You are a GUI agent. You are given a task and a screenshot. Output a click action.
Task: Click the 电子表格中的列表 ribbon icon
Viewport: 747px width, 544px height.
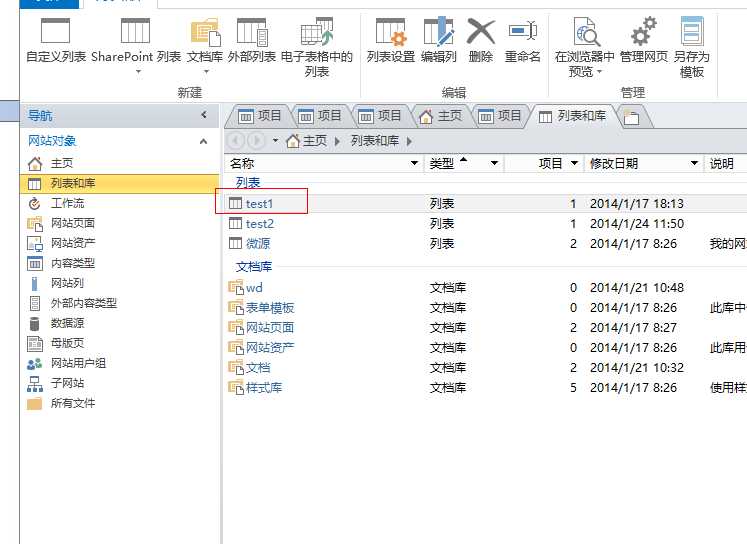click(317, 31)
